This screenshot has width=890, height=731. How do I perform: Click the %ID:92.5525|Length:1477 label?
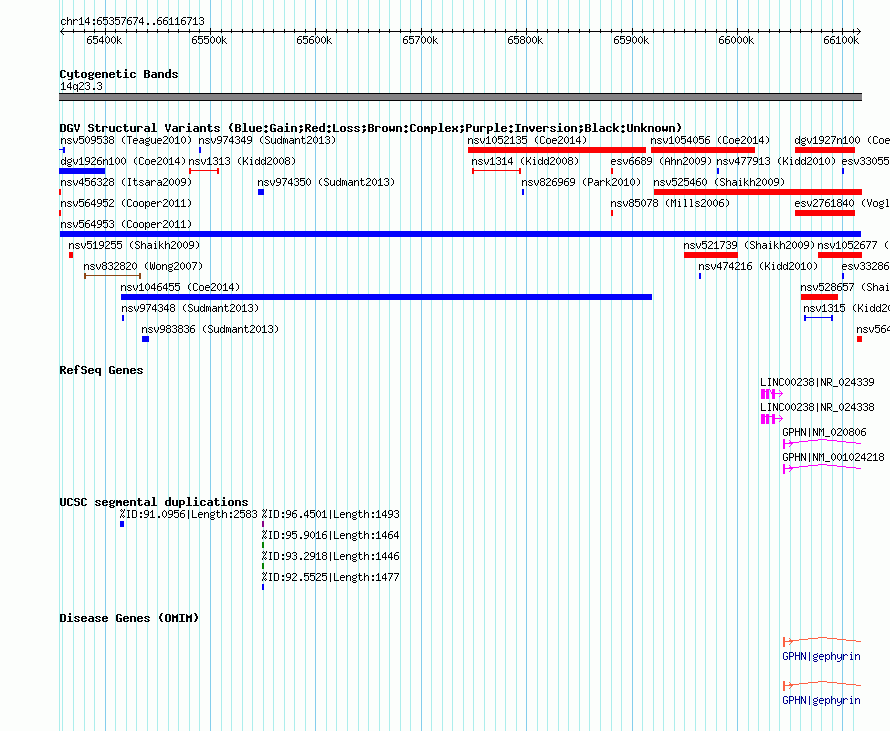click(330, 577)
